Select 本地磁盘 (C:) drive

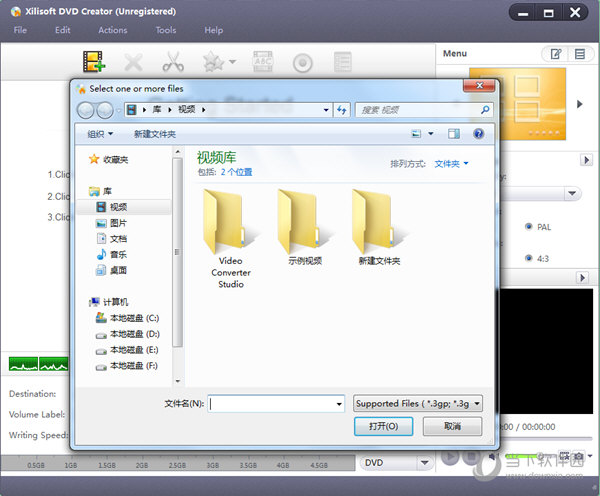click(127, 318)
